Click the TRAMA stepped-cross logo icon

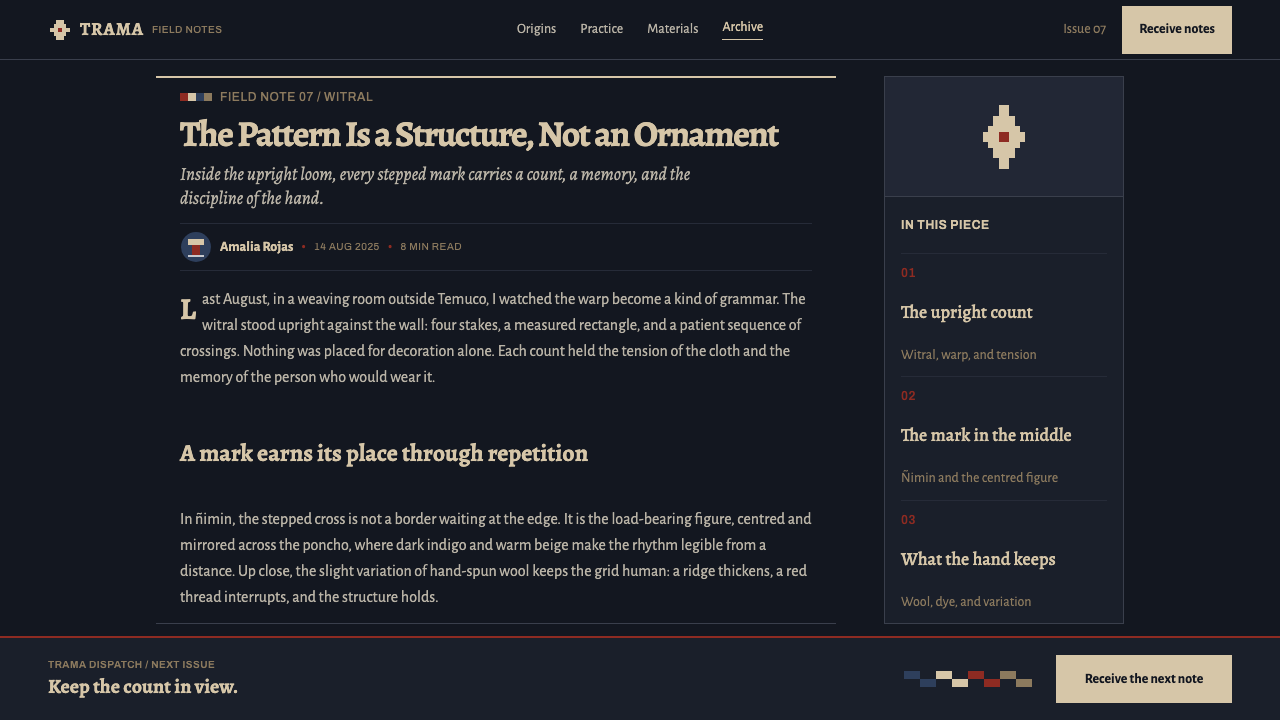click(60, 30)
